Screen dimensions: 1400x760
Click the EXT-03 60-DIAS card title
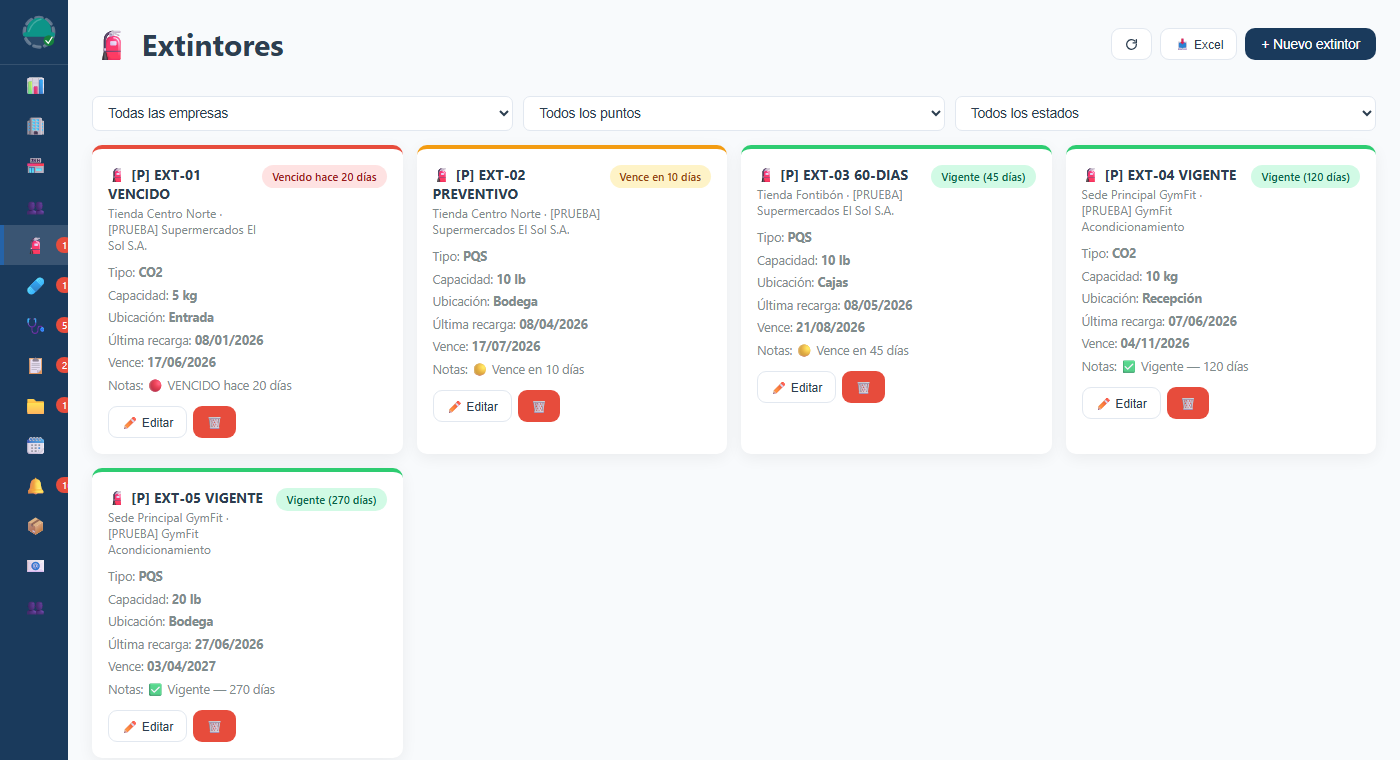[x=844, y=175]
